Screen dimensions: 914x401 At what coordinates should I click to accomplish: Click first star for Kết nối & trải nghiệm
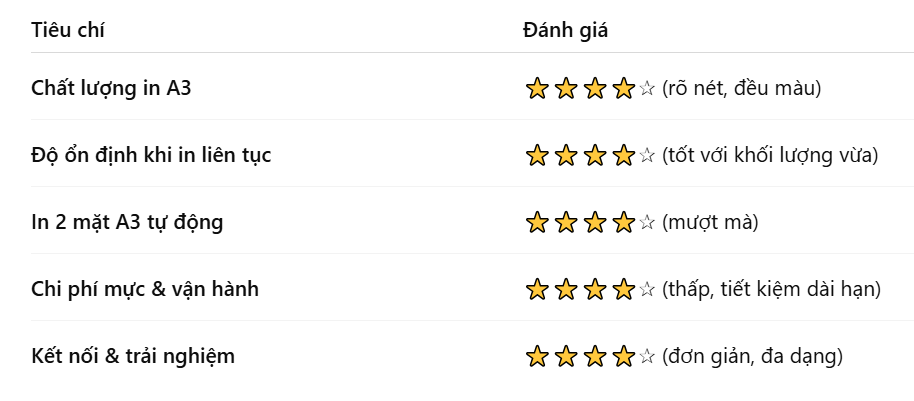(x=537, y=356)
